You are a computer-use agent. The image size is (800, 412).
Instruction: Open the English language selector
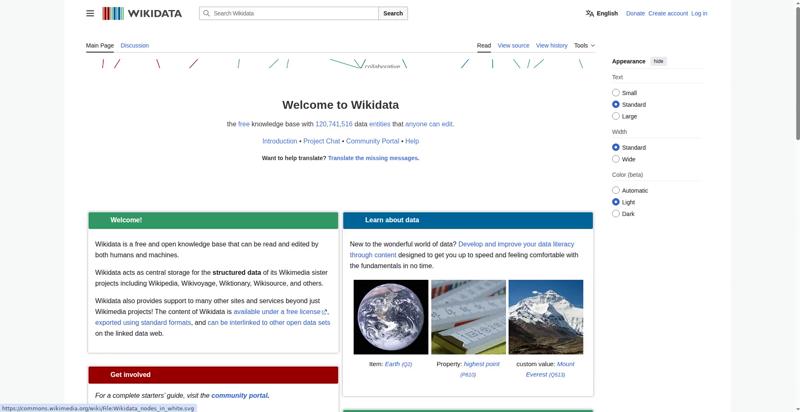click(x=606, y=13)
